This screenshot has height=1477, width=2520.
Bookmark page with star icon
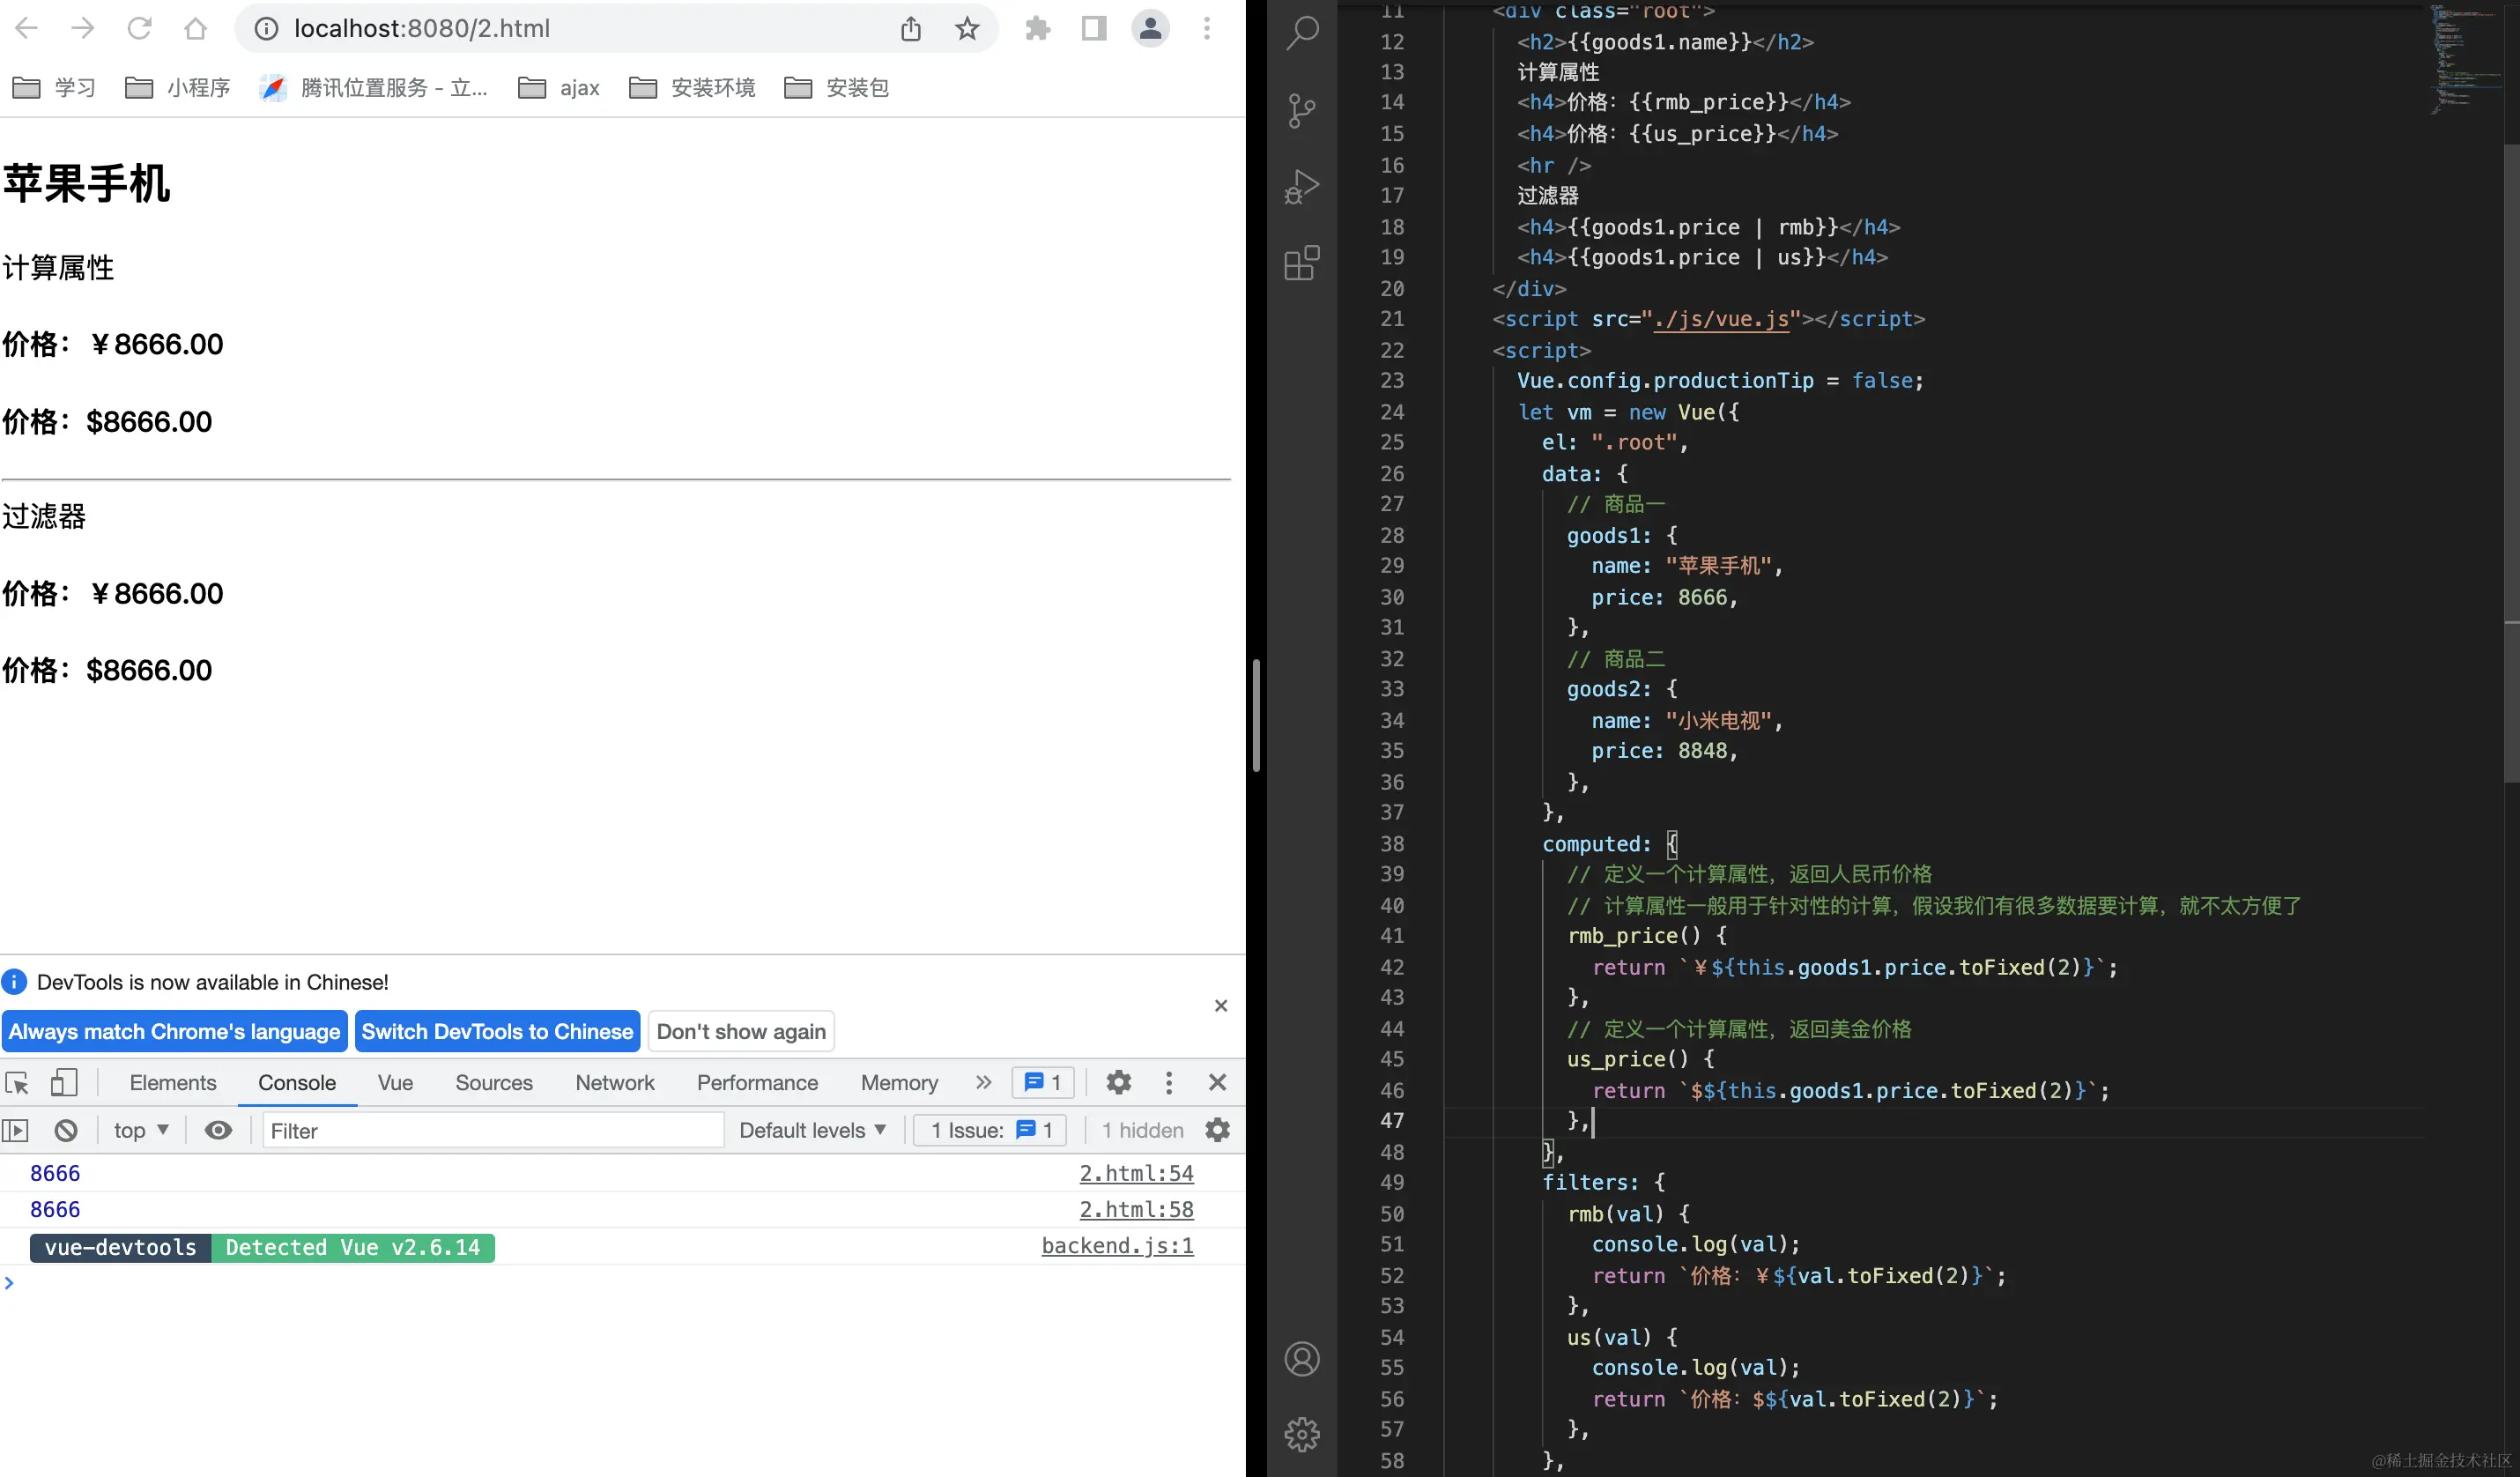(x=966, y=29)
